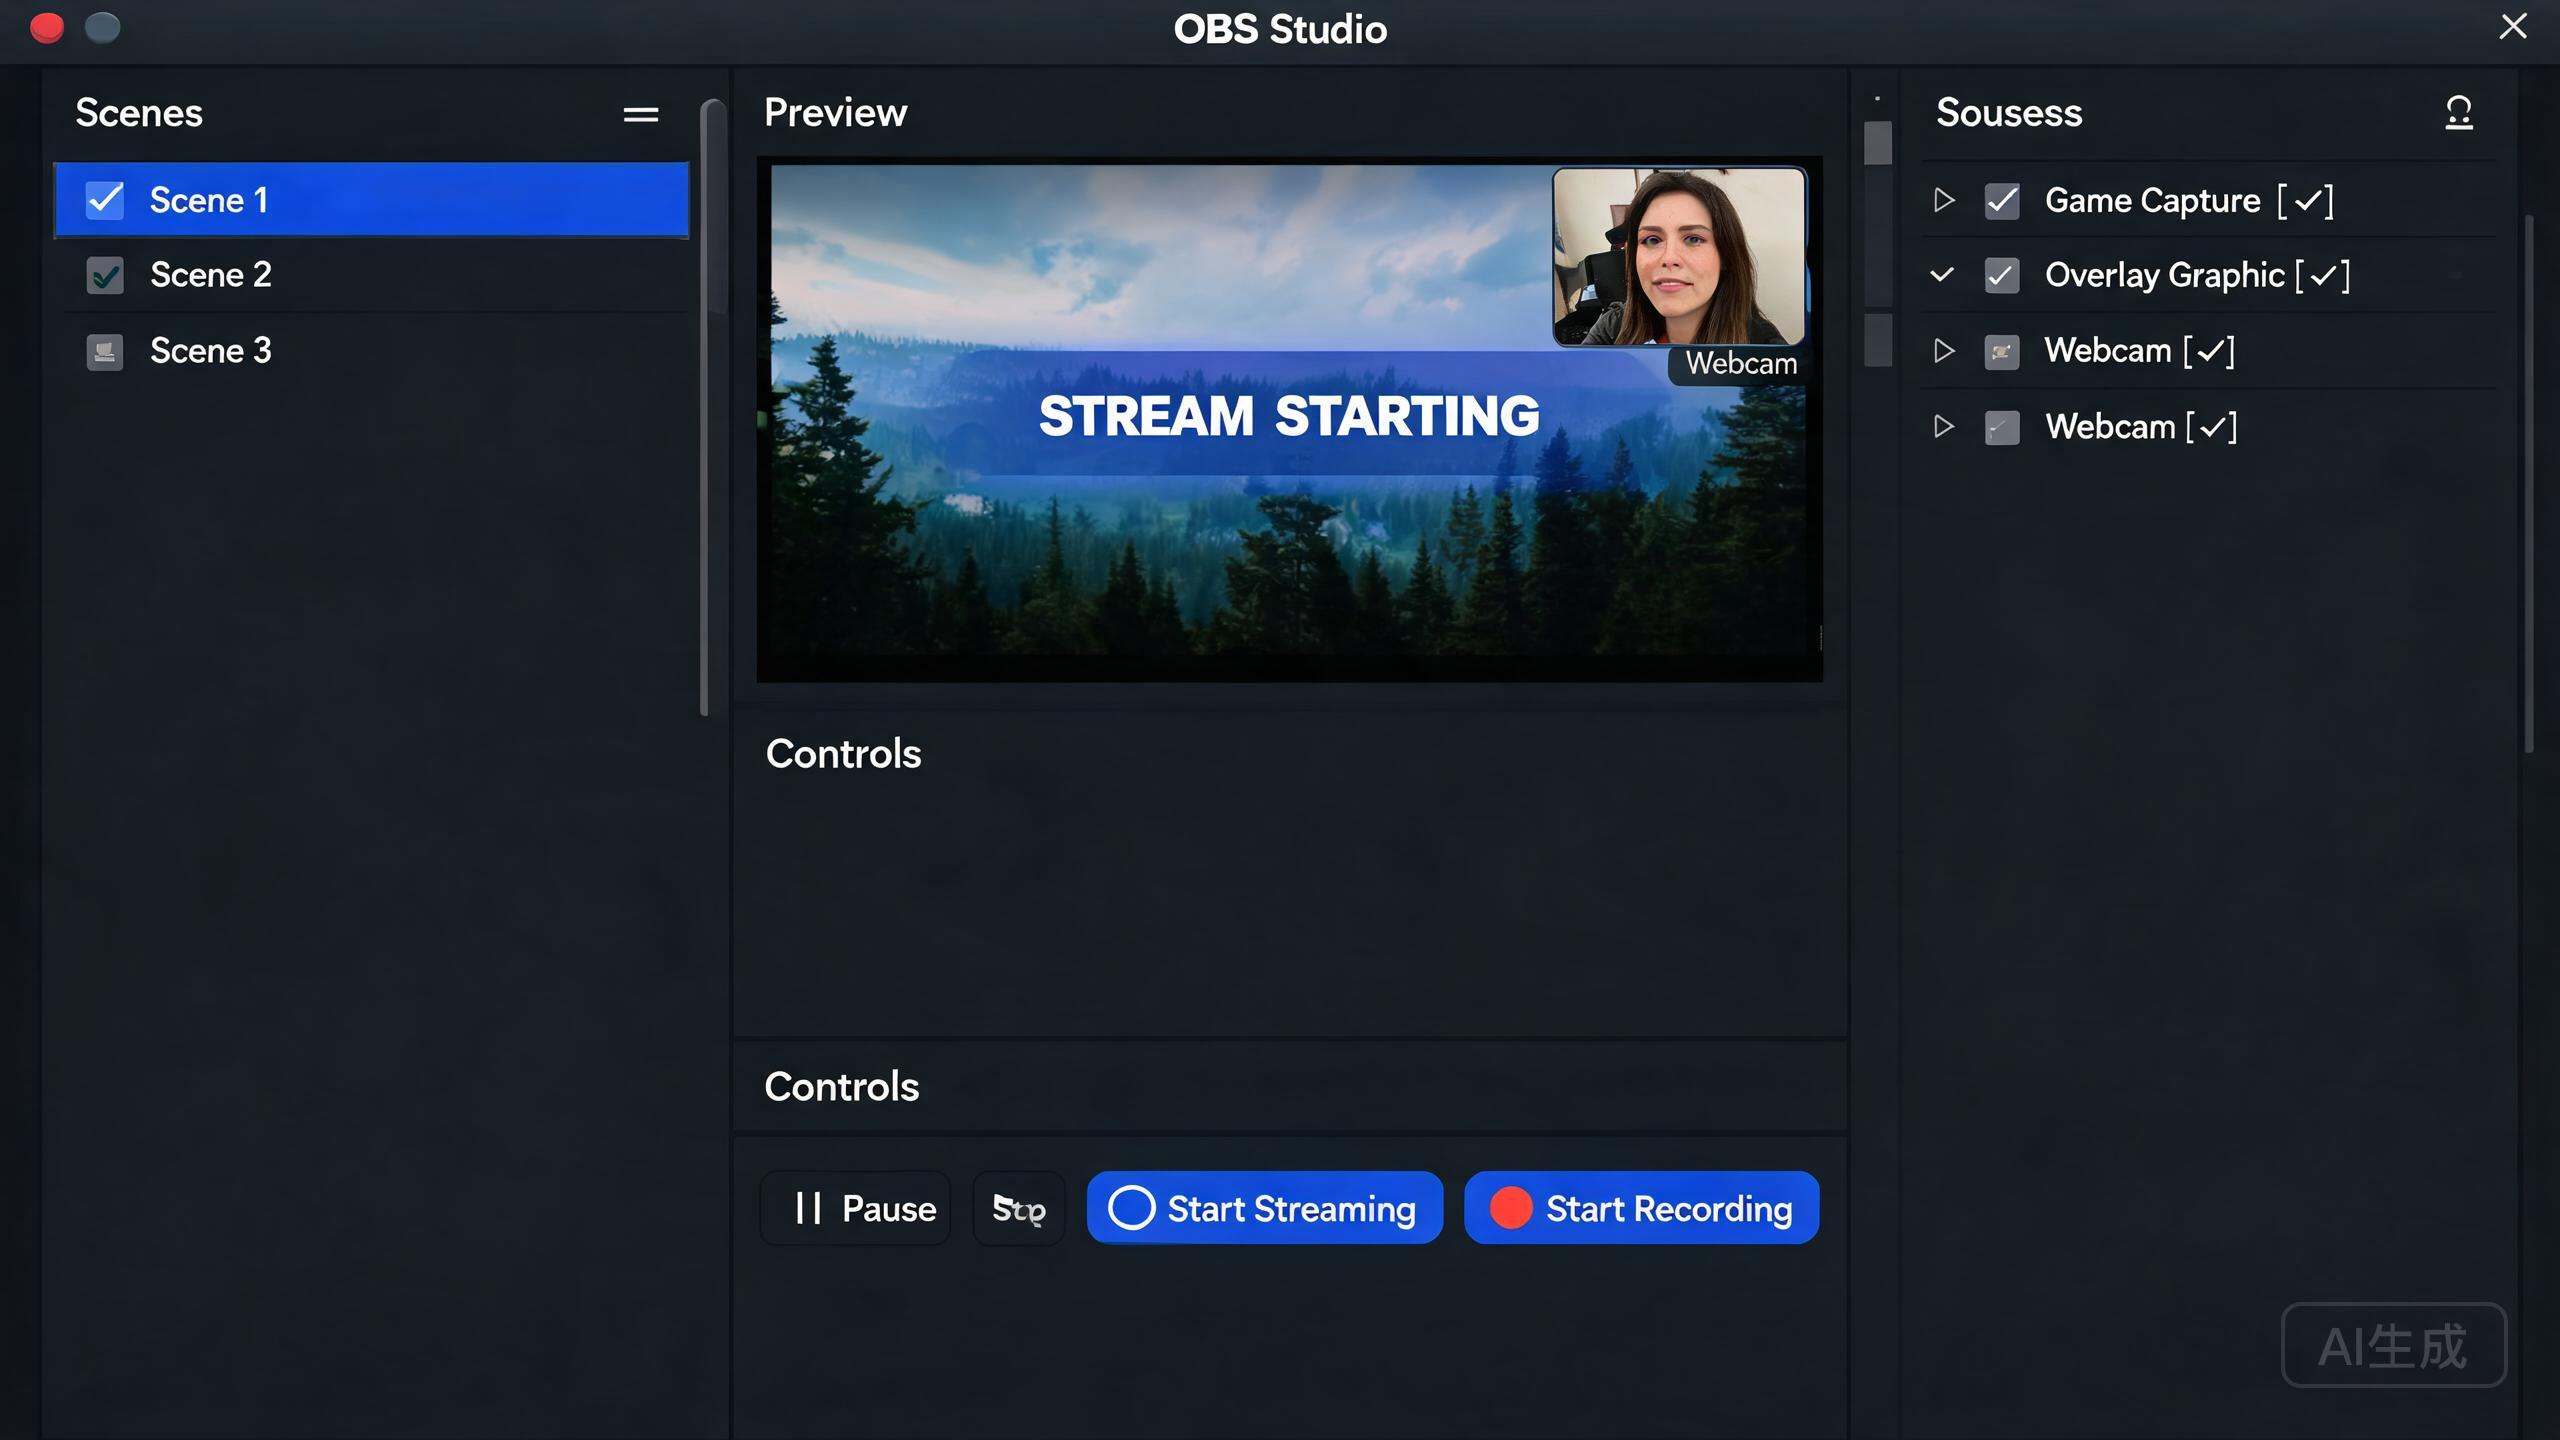
Task: Click the headset icon in Sources header
Action: coord(2459,112)
